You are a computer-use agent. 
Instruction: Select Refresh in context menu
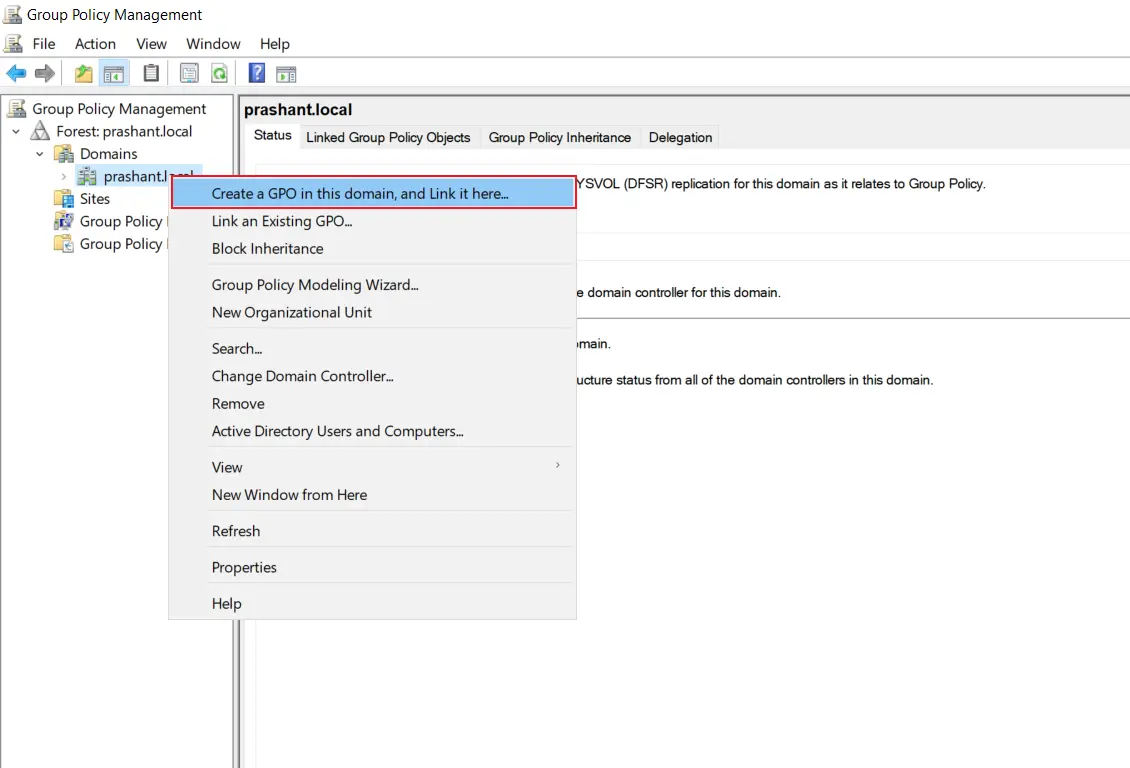click(373, 531)
